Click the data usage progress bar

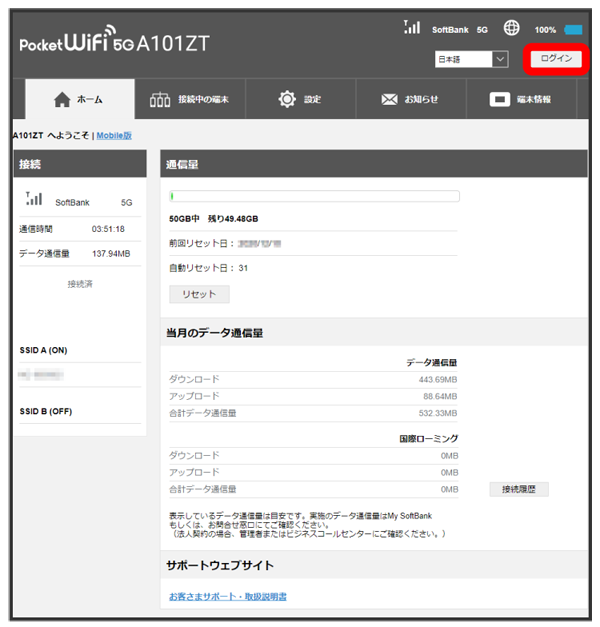coord(314,197)
